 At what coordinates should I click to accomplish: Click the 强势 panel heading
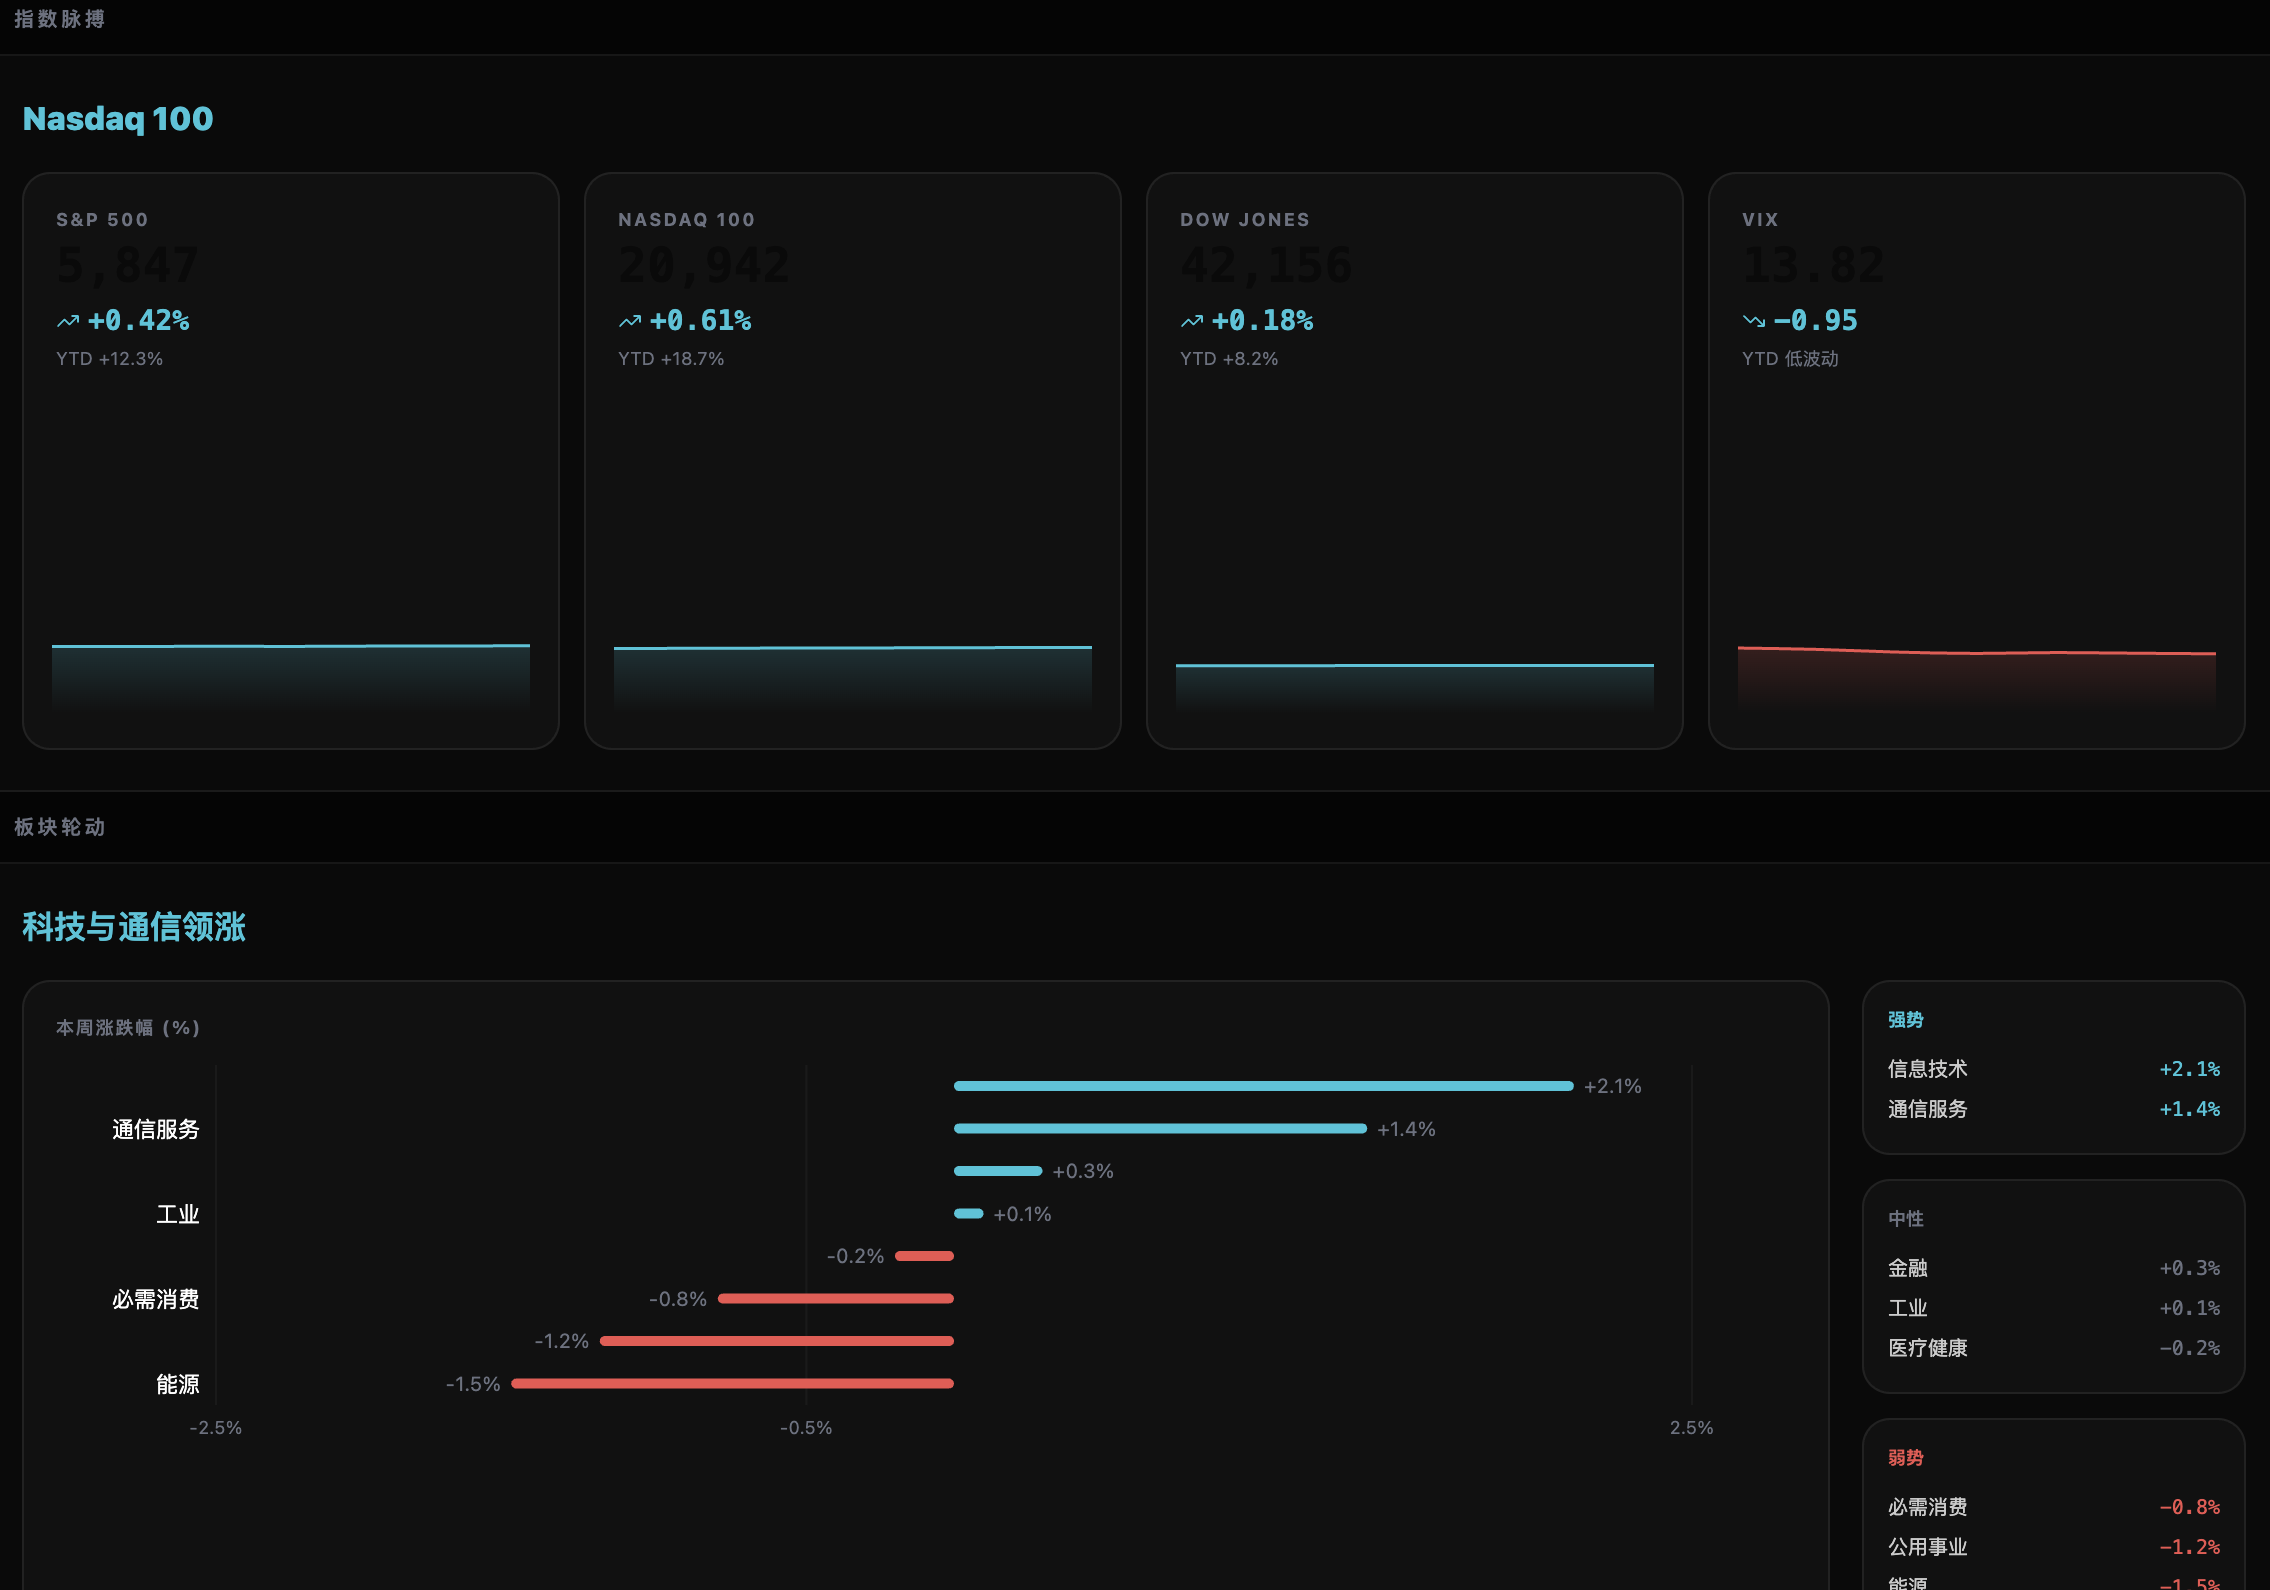[1906, 1020]
